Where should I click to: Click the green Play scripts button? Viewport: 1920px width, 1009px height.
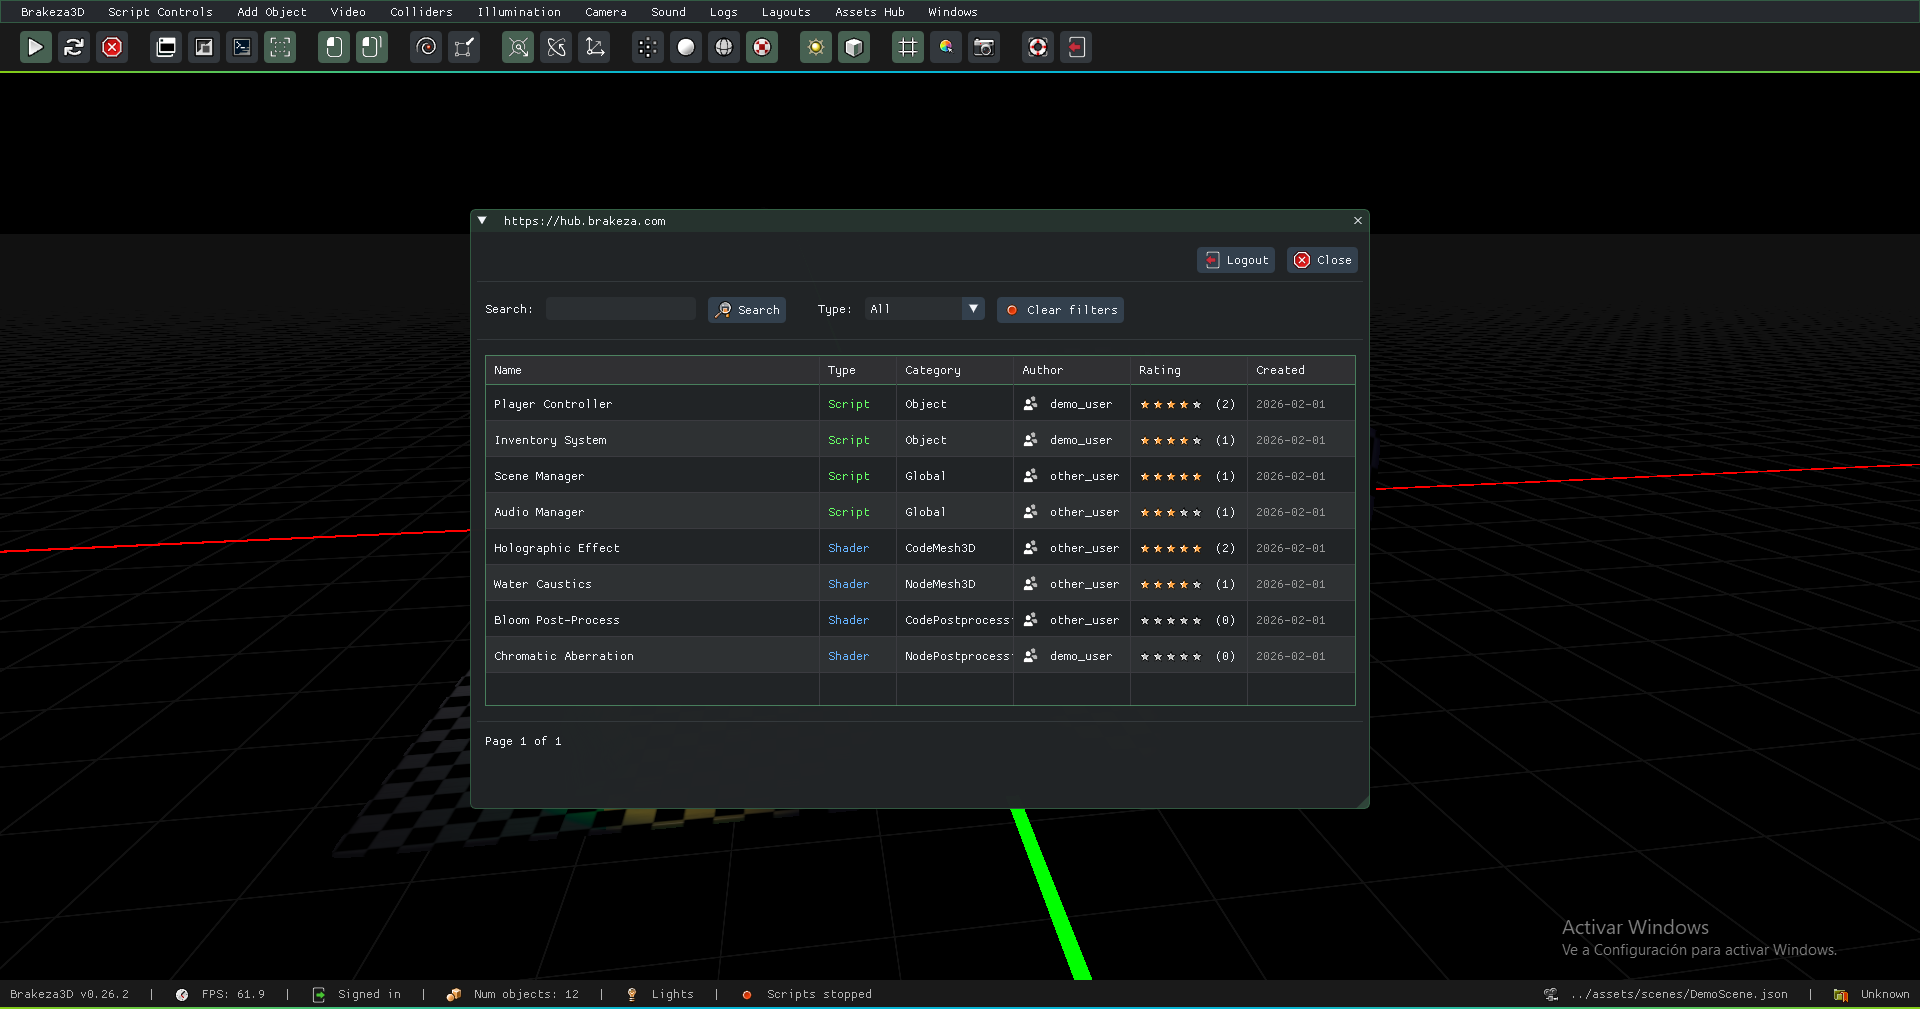tap(35, 47)
